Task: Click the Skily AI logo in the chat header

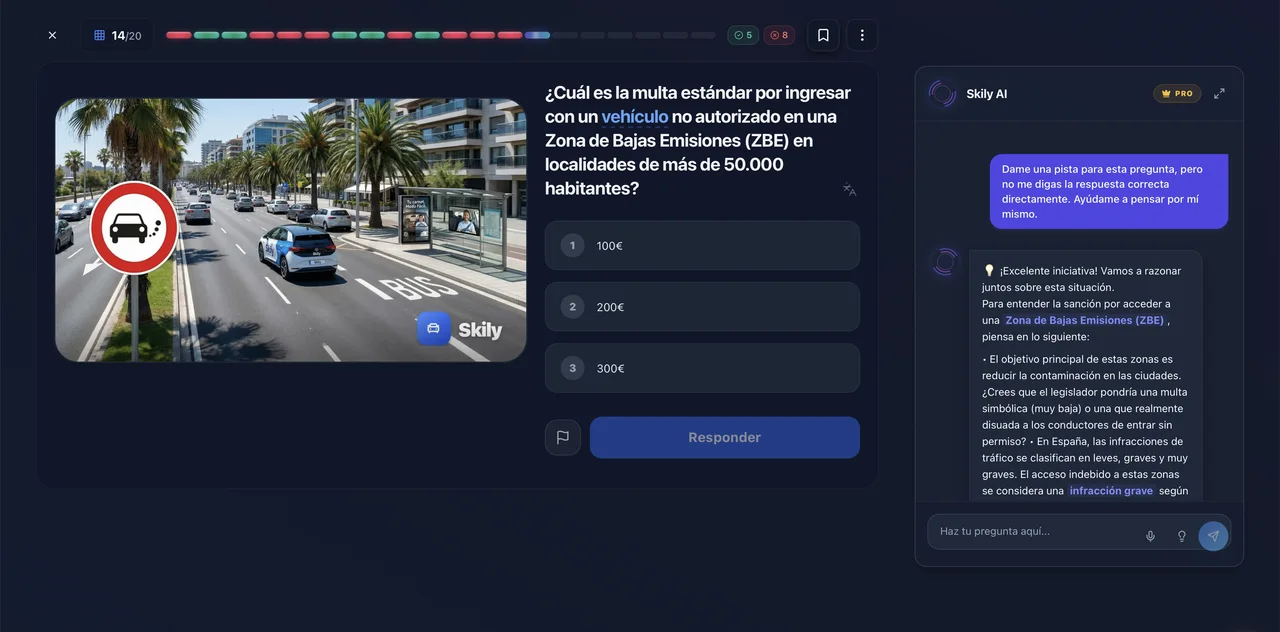Action: click(942, 93)
